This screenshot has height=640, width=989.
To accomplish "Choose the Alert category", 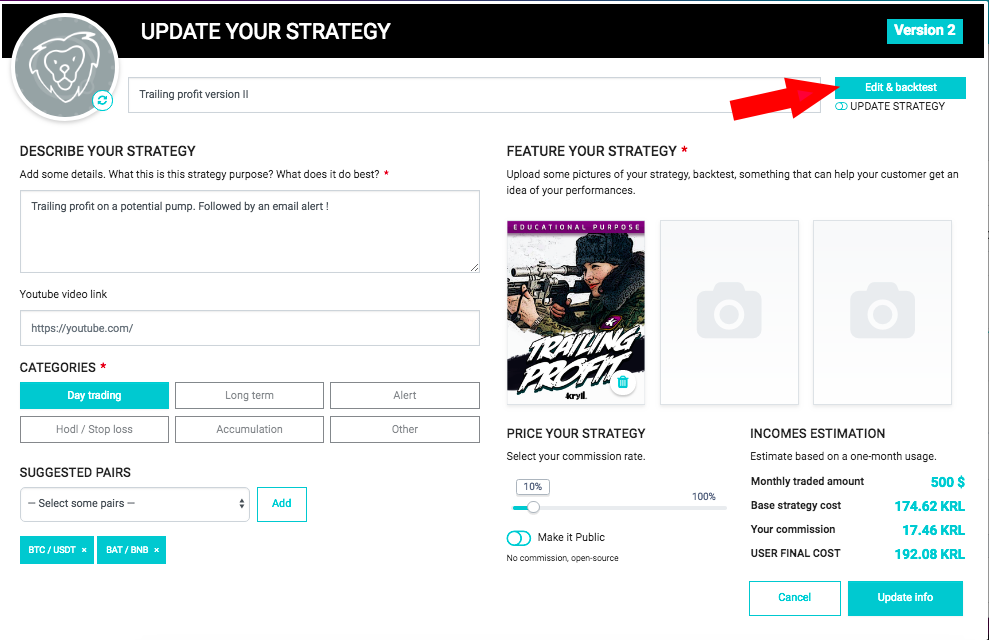I will (404, 395).
